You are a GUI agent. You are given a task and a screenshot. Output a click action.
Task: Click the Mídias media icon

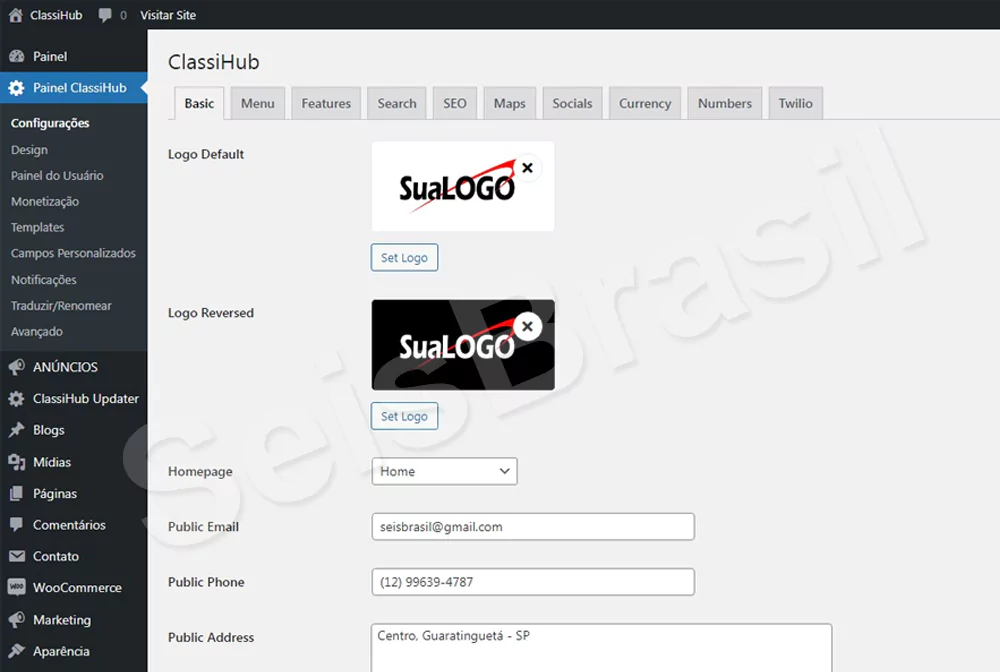point(17,462)
